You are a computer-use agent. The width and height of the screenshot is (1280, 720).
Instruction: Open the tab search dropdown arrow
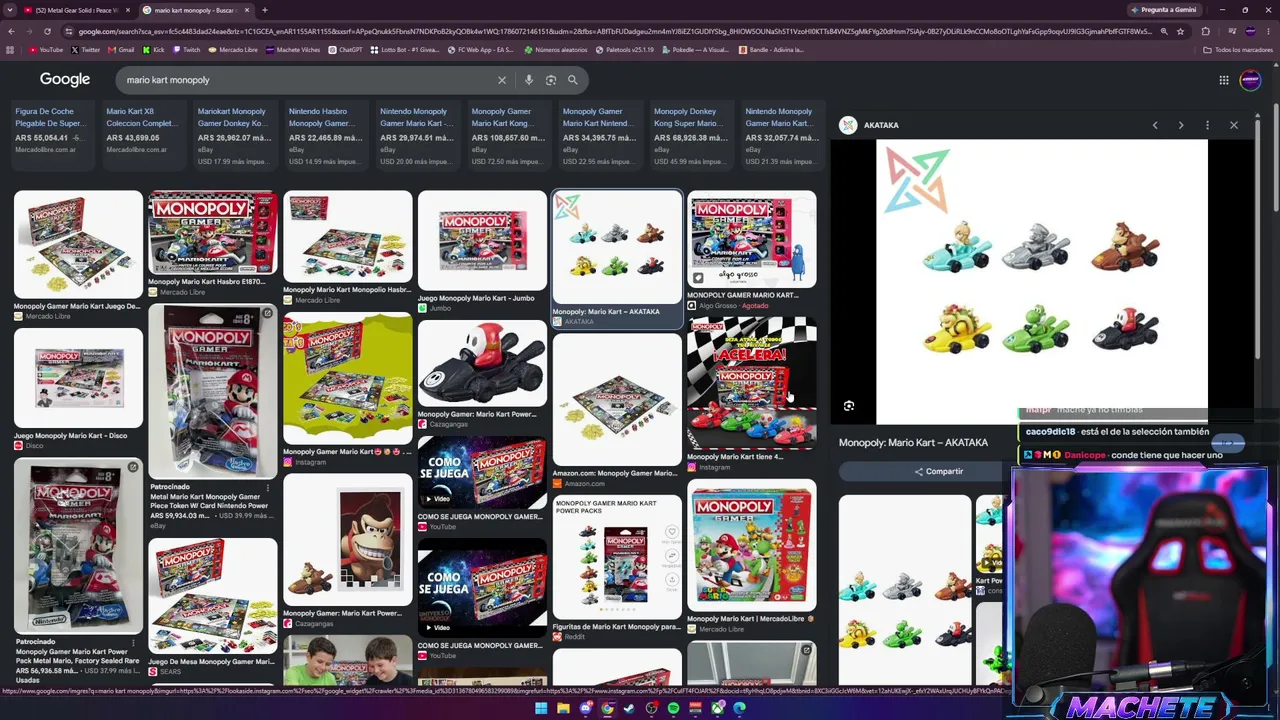[x=11, y=10]
